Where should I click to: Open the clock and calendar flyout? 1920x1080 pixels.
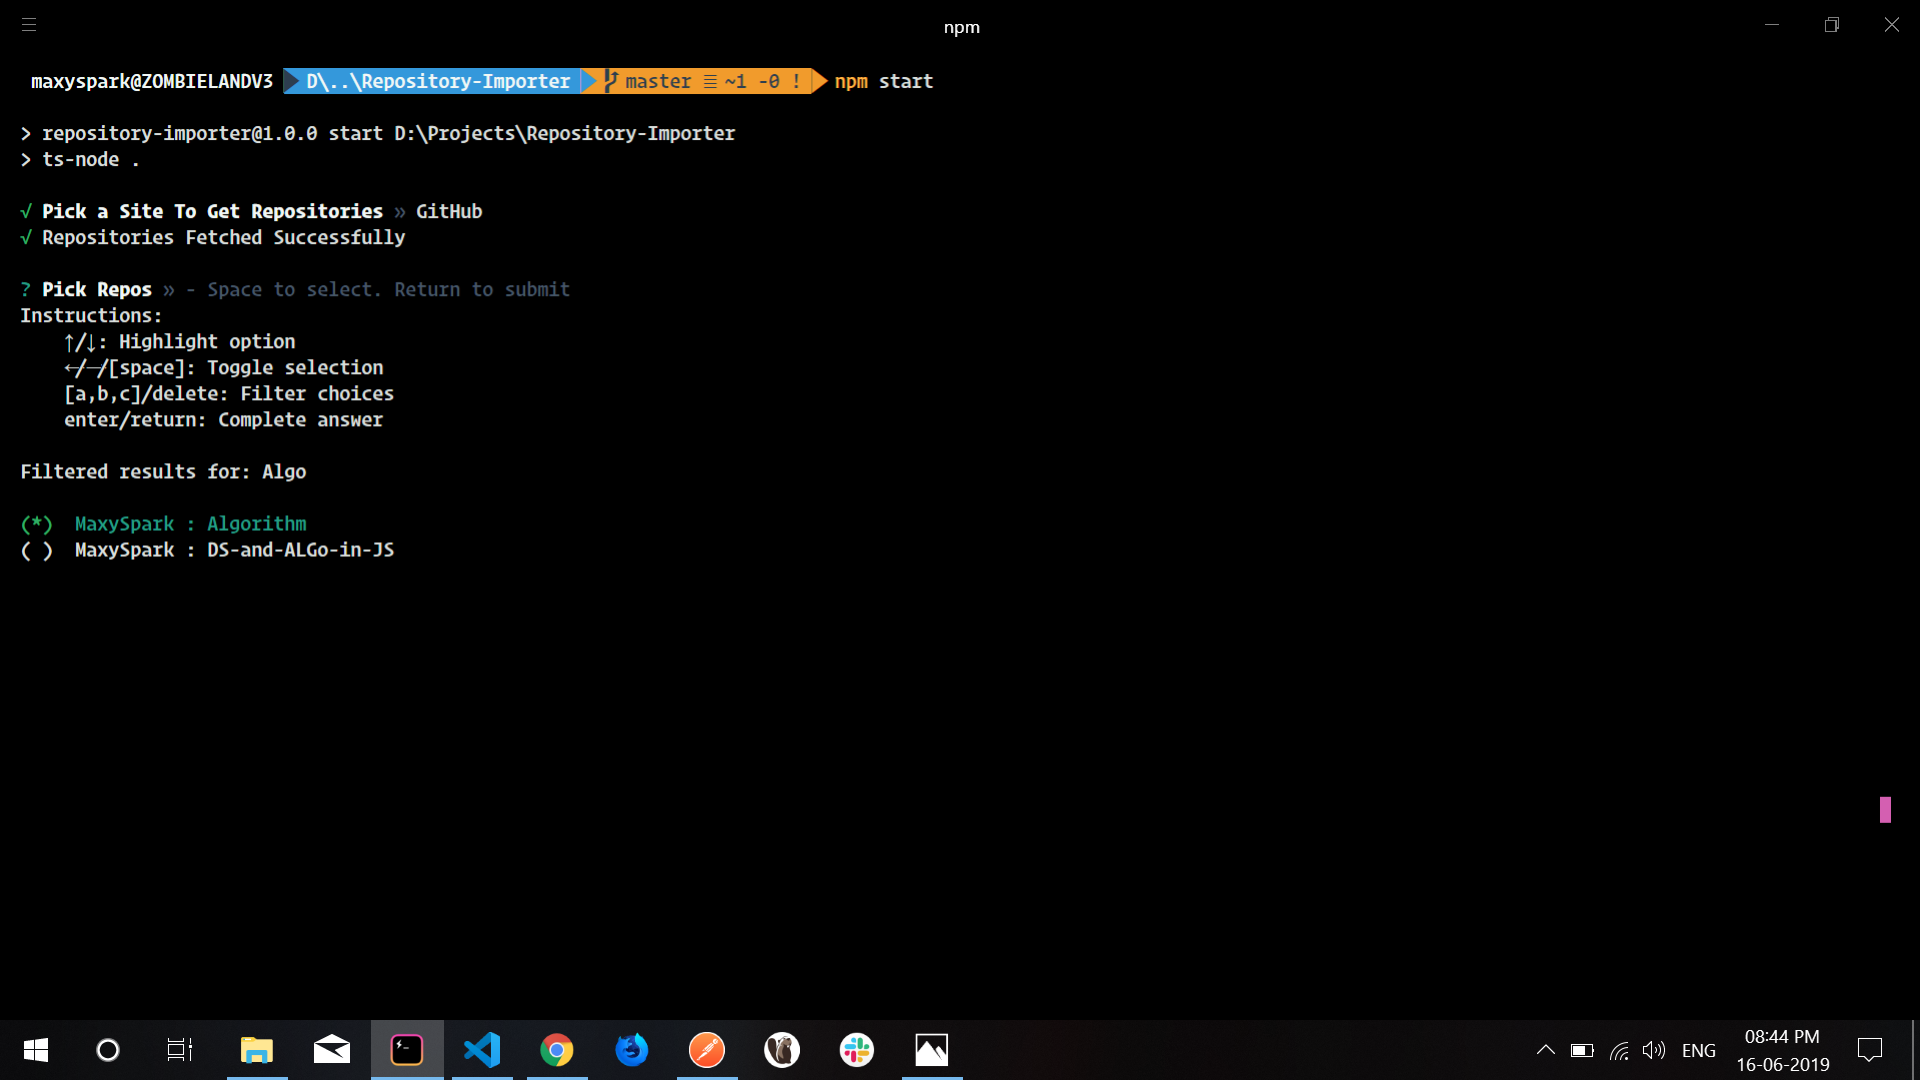pyautogui.click(x=1782, y=1050)
